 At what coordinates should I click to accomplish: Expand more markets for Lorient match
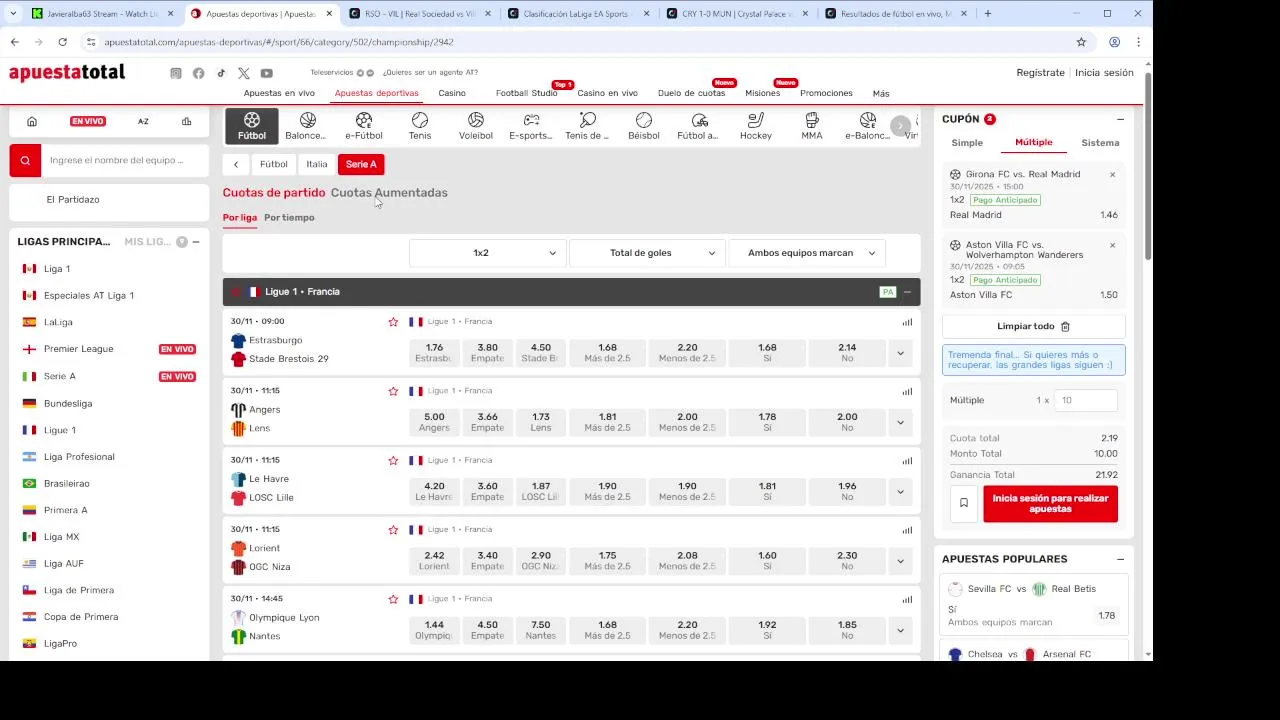coord(900,561)
